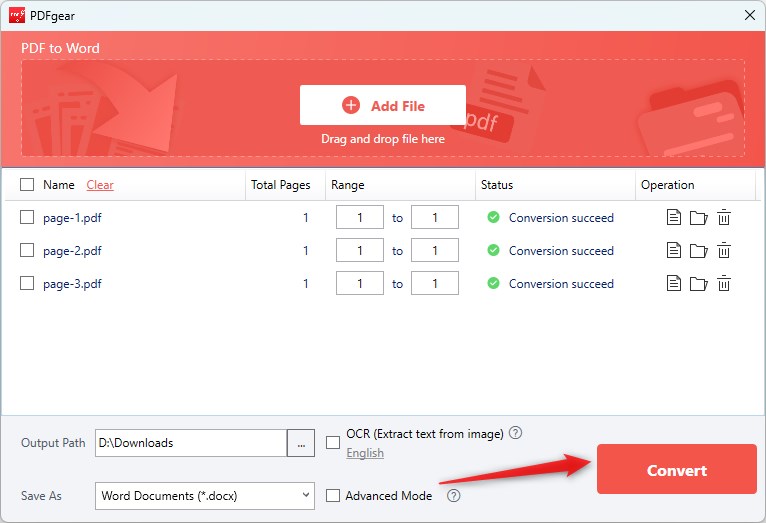
Task: Click the OCR help question mark icon
Action: click(x=515, y=433)
